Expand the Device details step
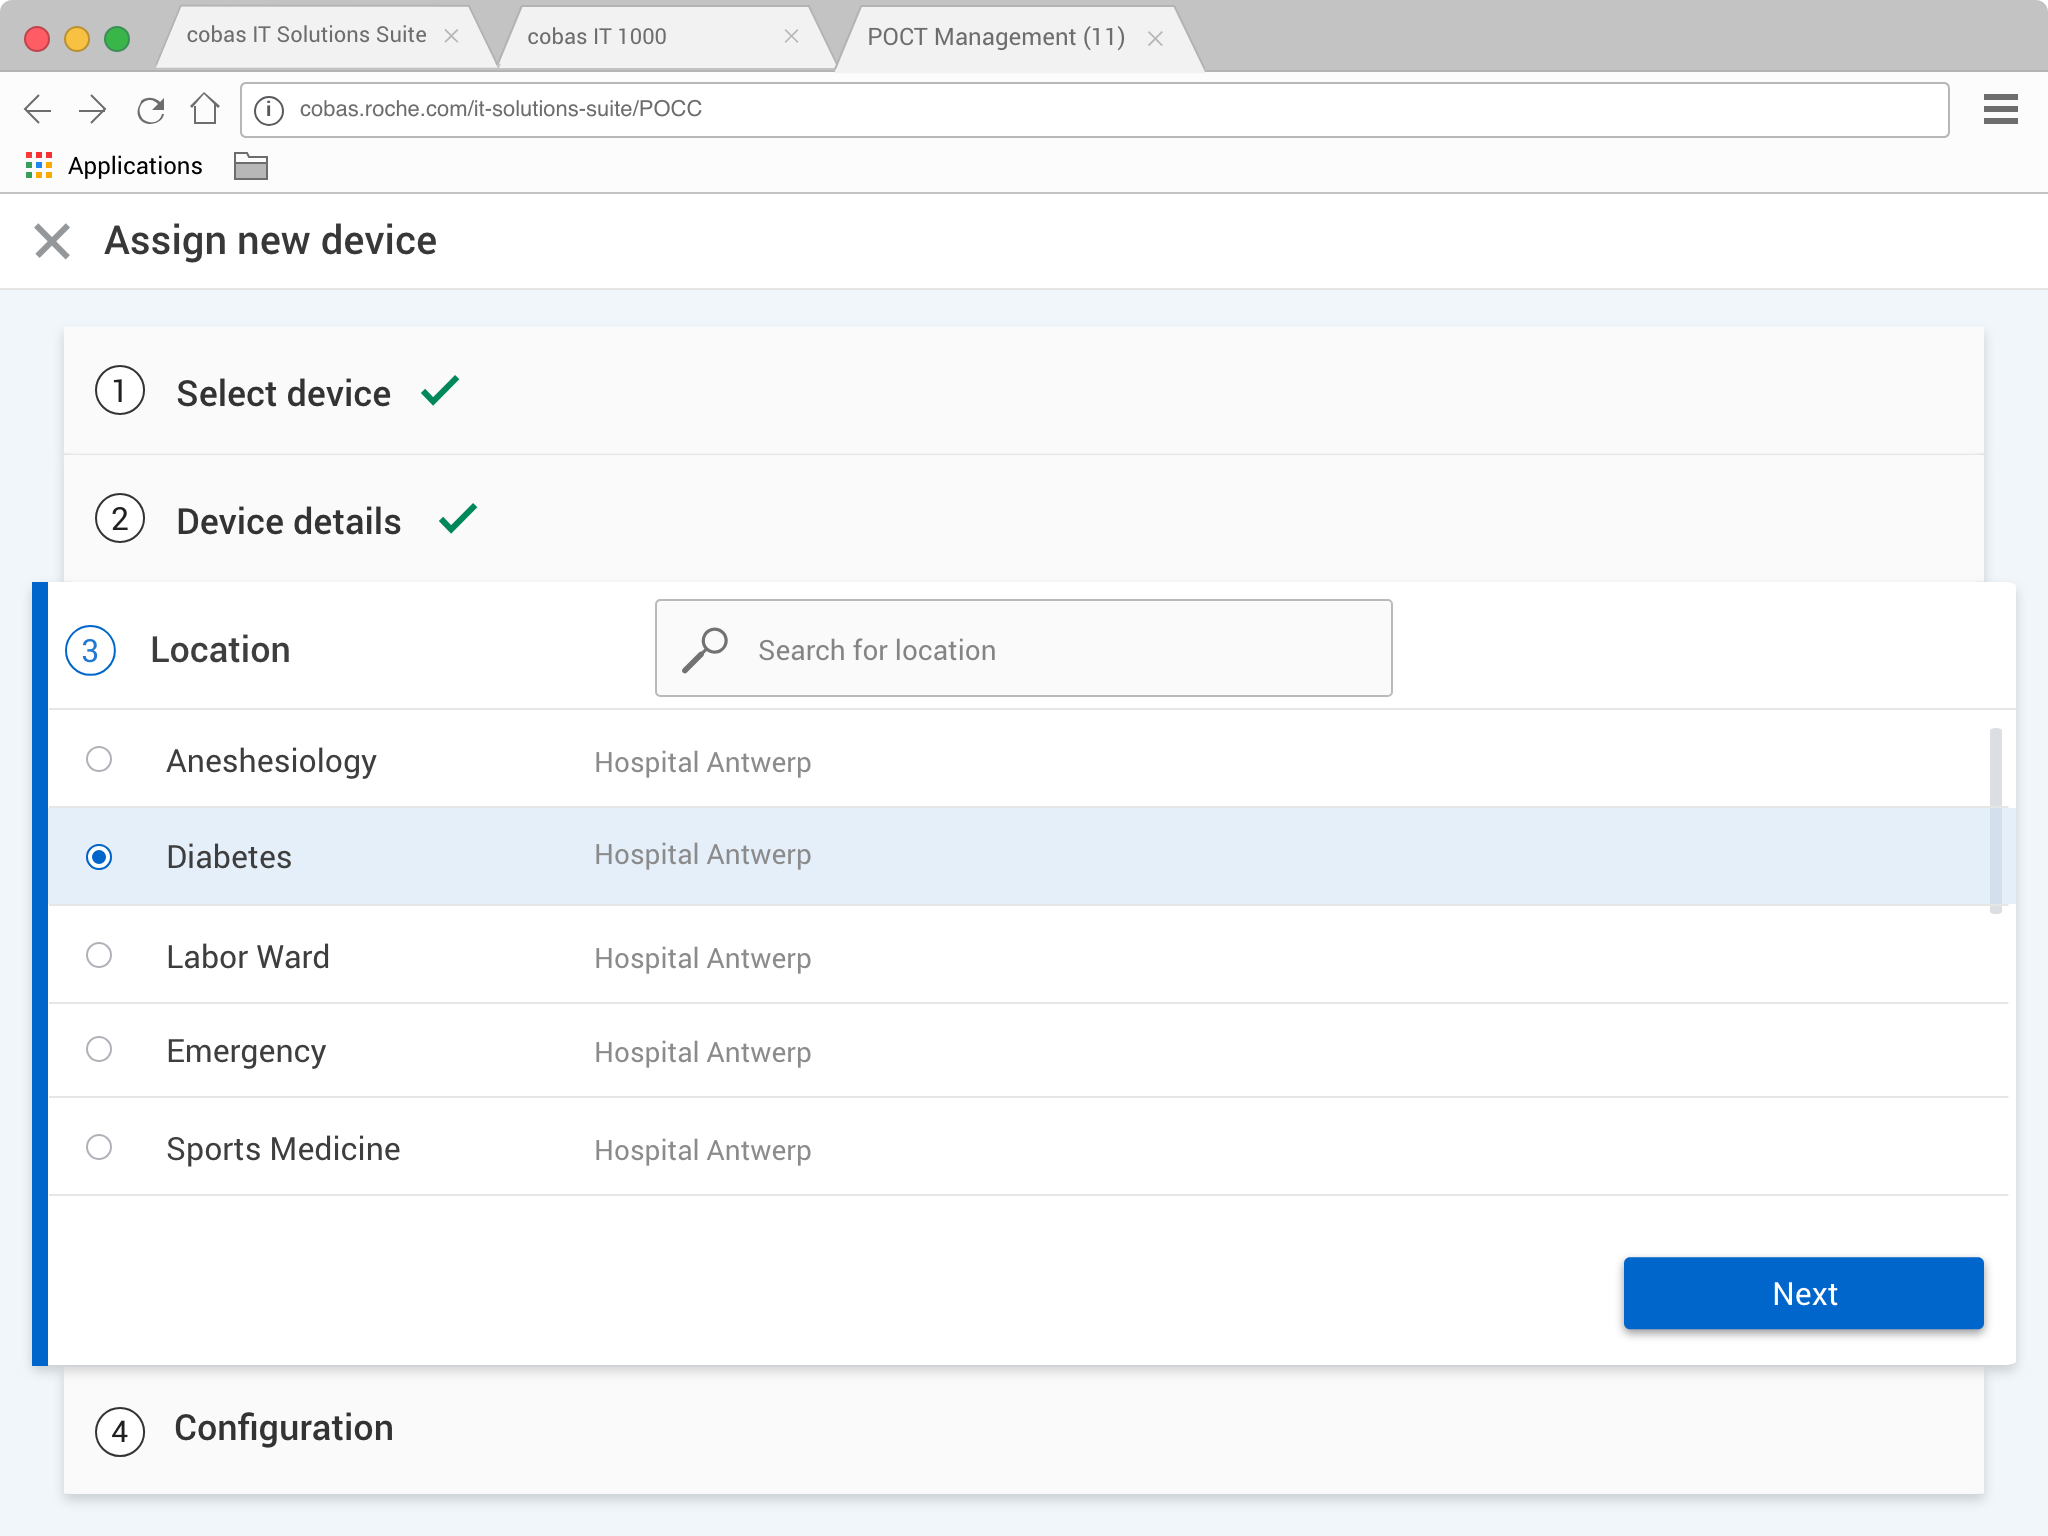Image resolution: width=2048 pixels, height=1536 pixels. click(288, 521)
